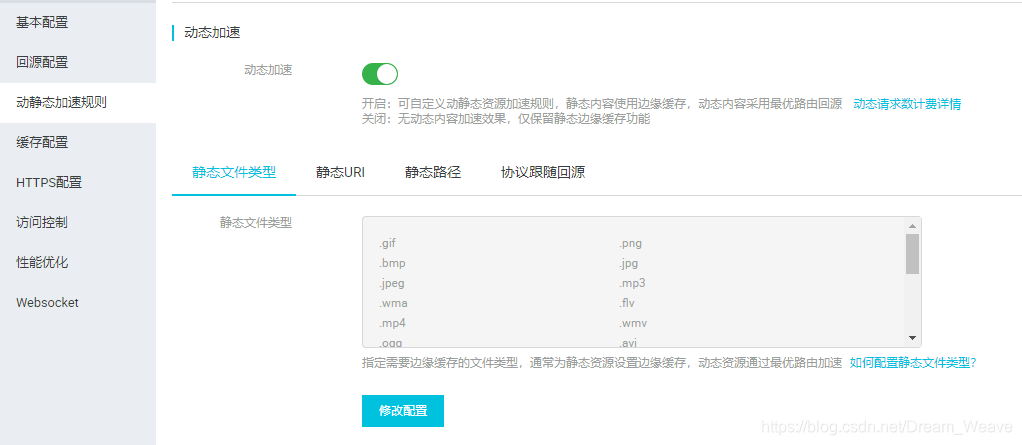Open 缓存配置 in the sidebar
Screen dimensions: 1022x445
coord(42,143)
